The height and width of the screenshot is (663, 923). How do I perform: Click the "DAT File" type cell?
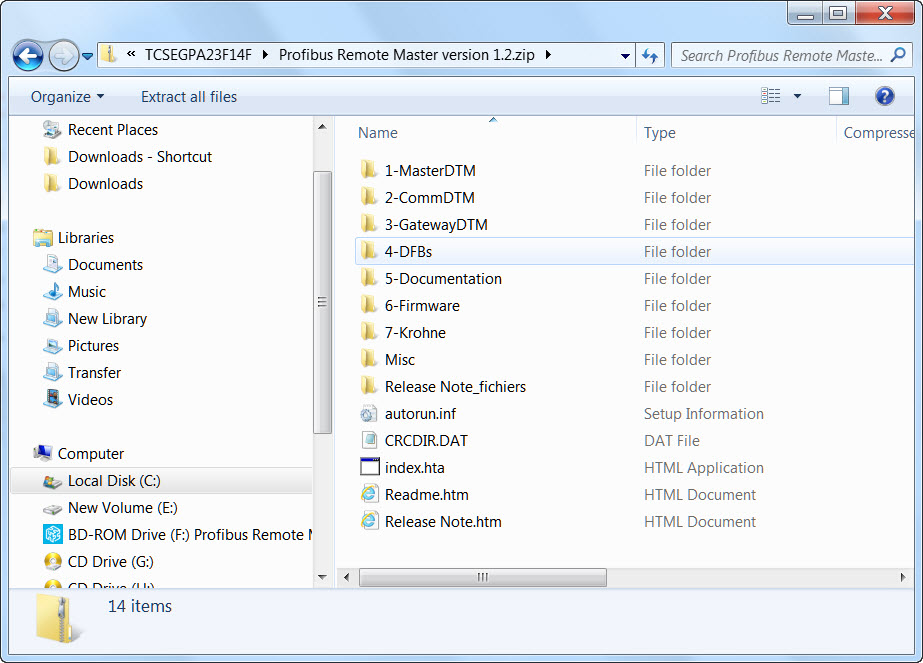pos(672,441)
